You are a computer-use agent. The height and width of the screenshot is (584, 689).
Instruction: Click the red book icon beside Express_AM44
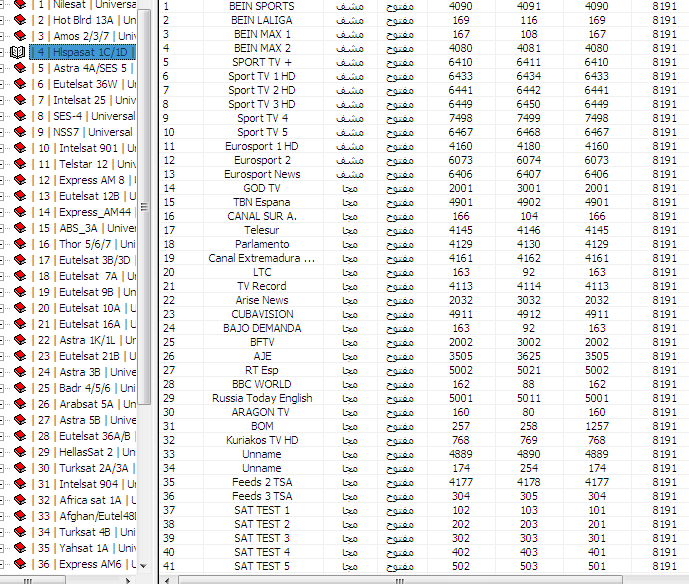tap(20, 212)
